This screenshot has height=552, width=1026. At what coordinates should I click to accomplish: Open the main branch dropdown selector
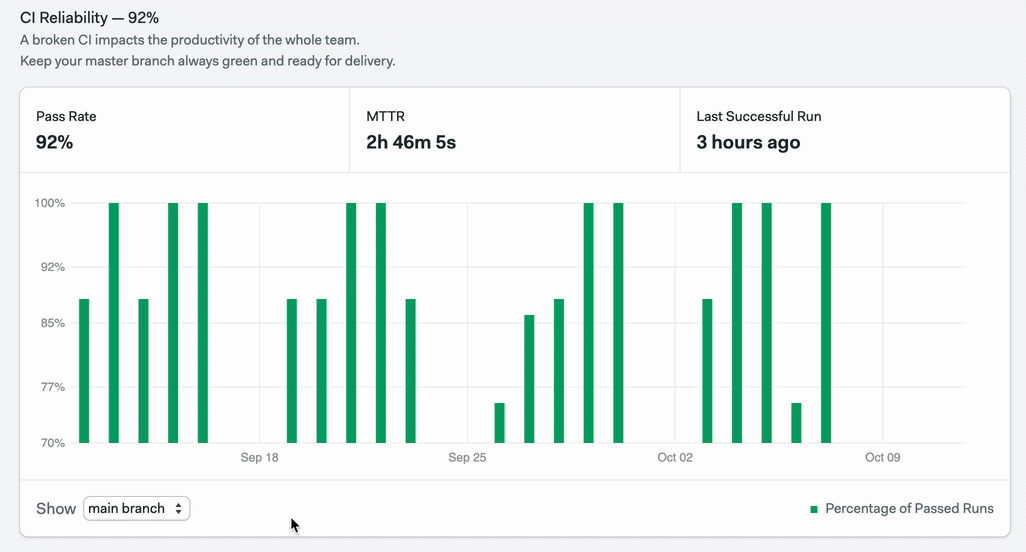136,508
